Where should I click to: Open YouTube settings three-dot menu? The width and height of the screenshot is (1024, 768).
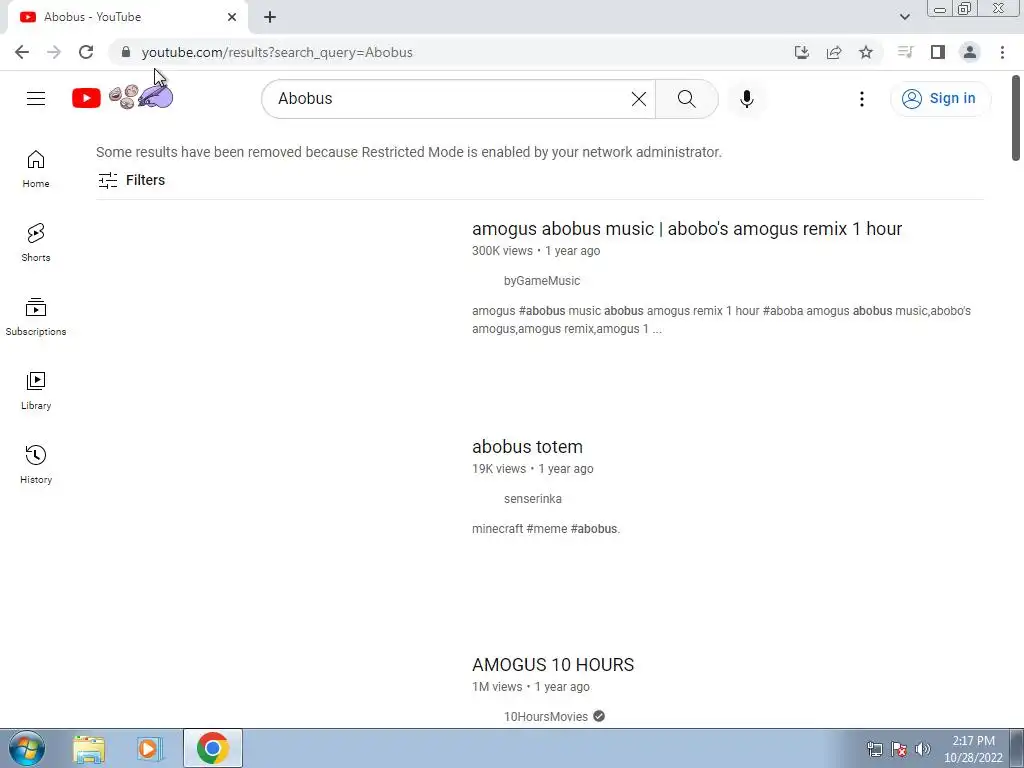[x=861, y=99]
